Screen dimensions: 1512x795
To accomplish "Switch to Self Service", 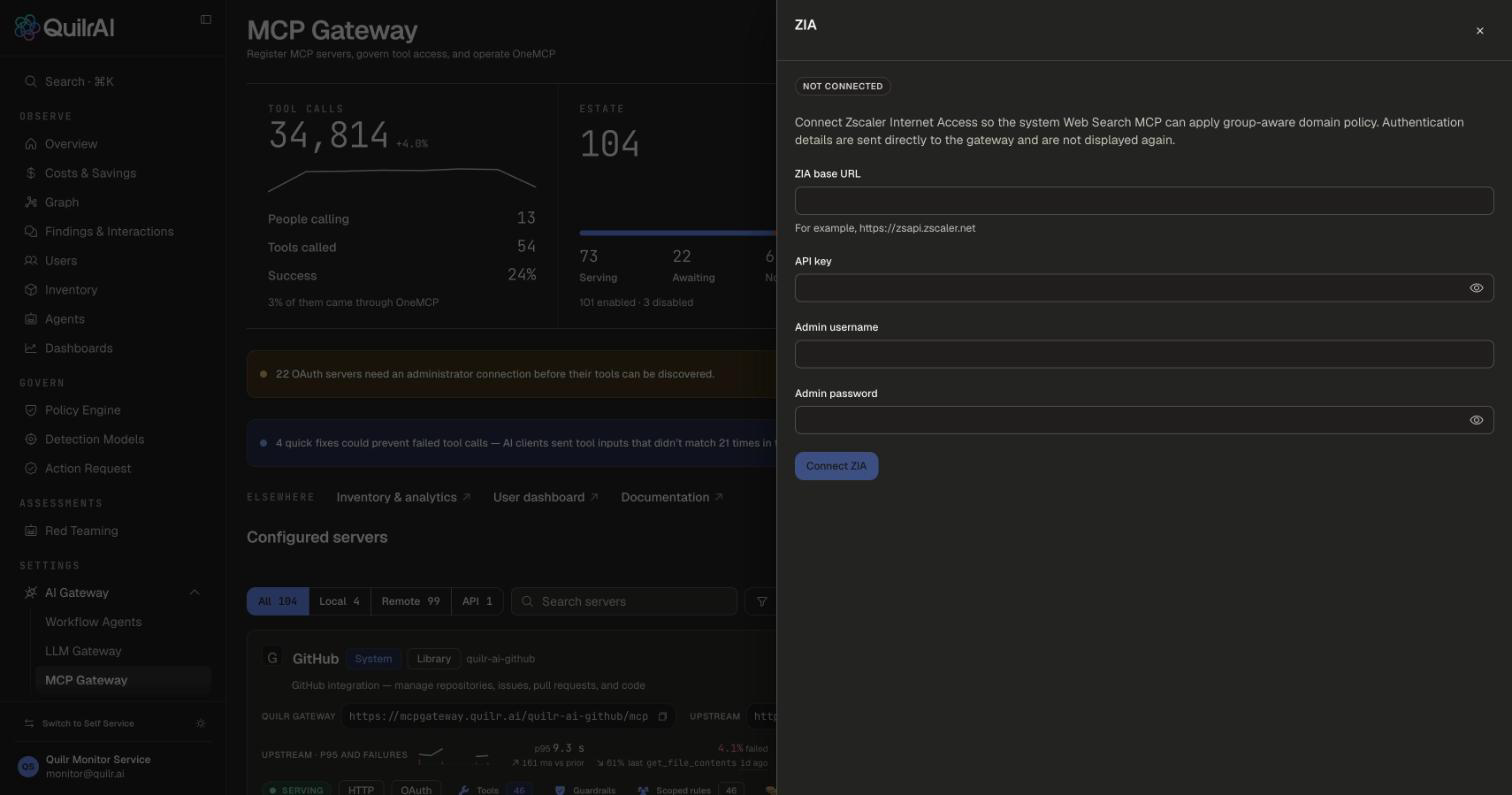I will click(88, 723).
